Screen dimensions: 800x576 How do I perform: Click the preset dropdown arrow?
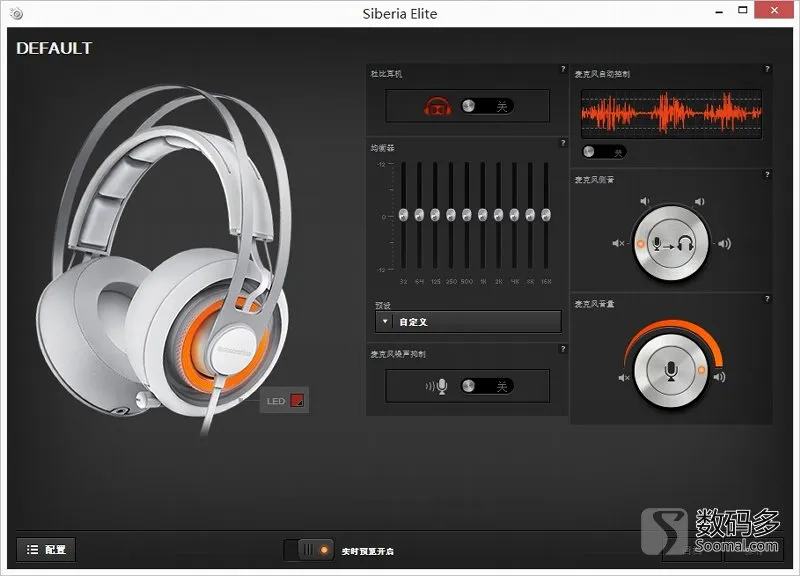tap(385, 322)
